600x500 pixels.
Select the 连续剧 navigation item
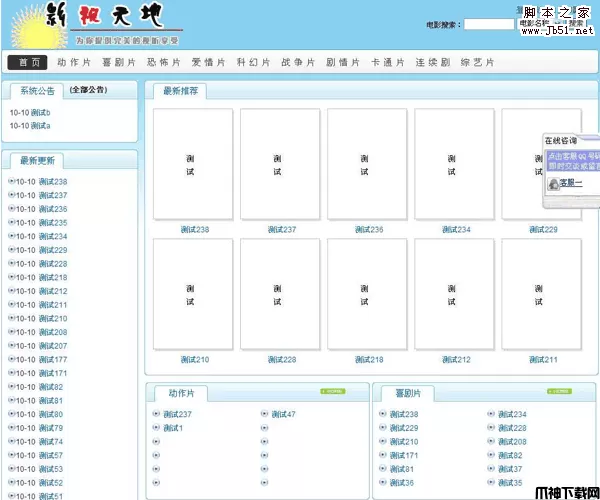(x=432, y=62)
